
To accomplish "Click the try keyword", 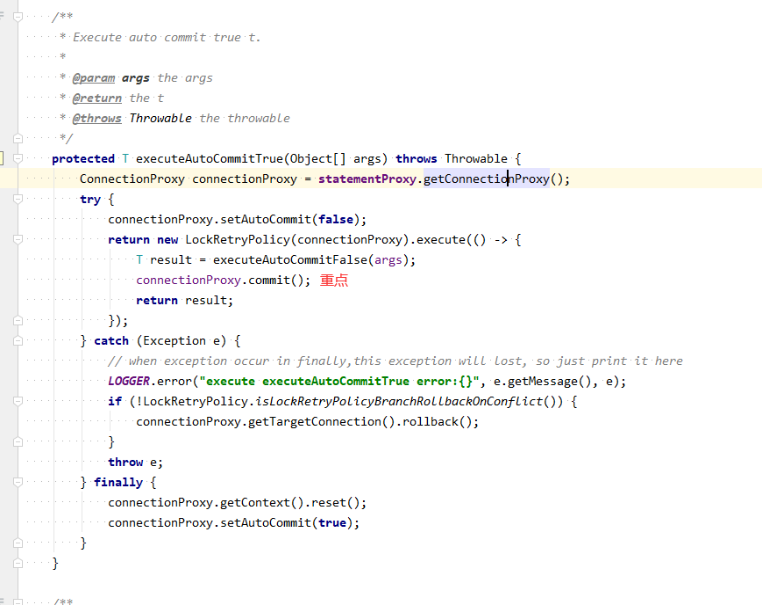I will [90, 199].
